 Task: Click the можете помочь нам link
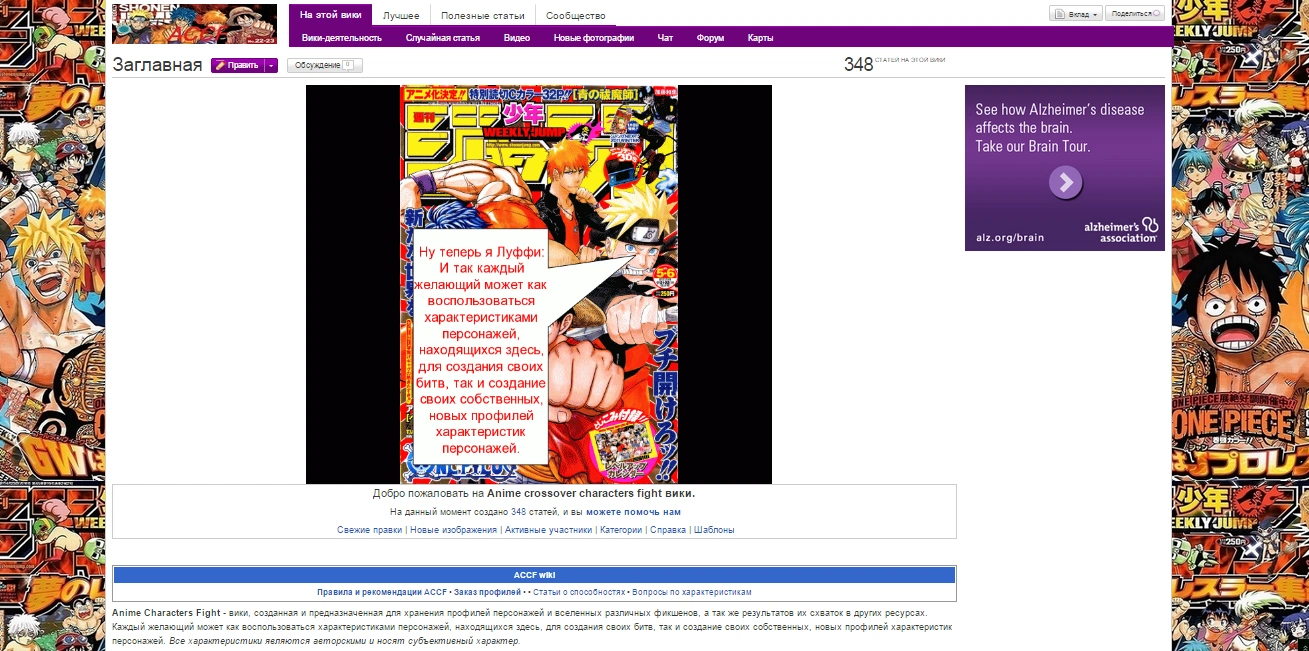(x=633, y=512)
